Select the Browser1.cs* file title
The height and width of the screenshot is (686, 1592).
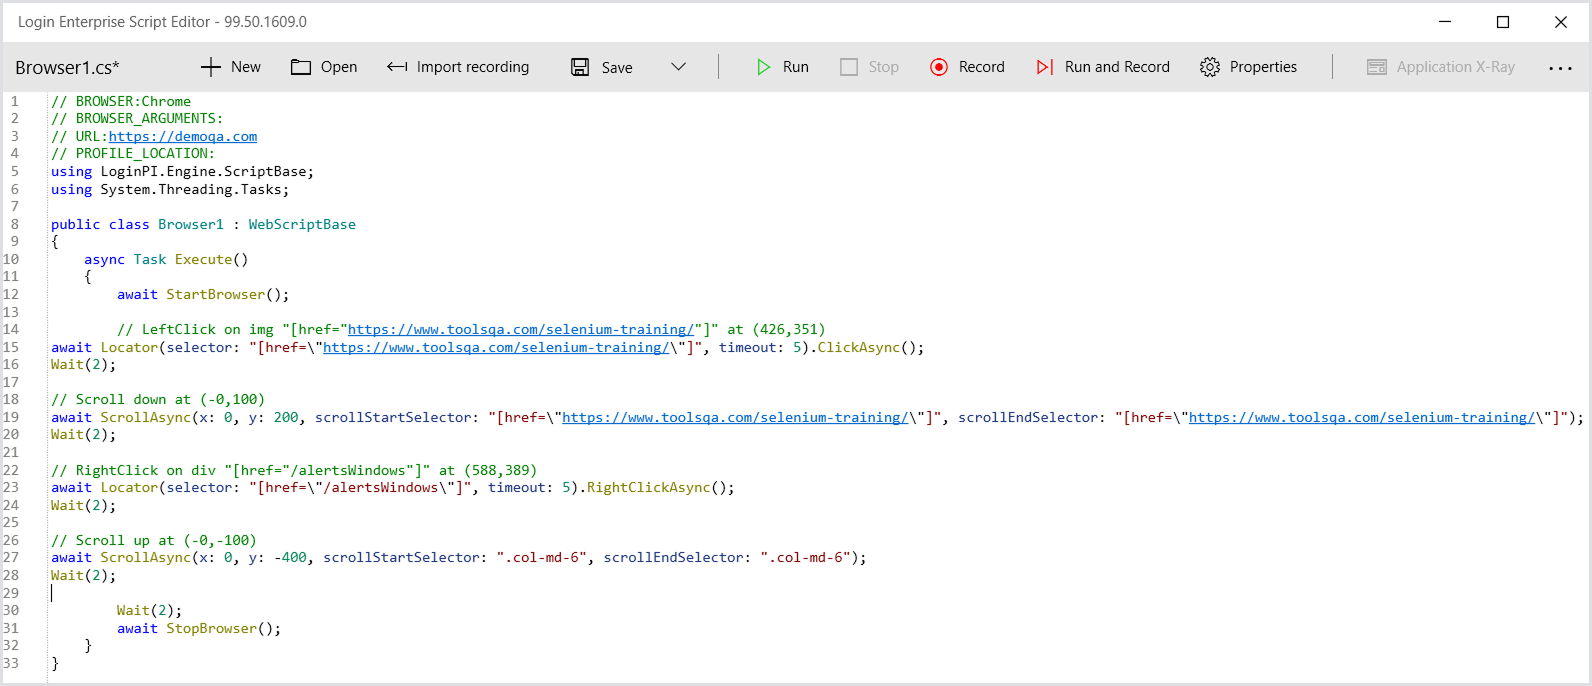point(67,67)
